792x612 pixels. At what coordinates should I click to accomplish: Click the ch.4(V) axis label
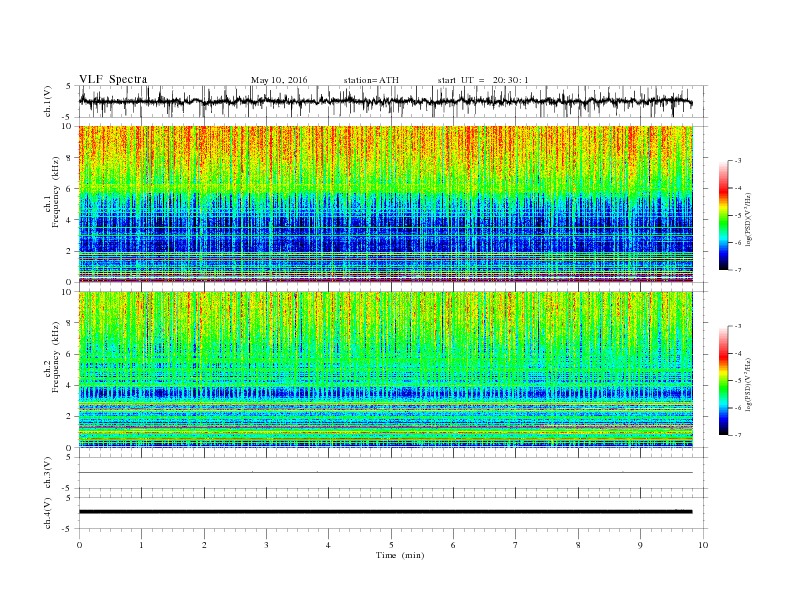coord(48,513)
